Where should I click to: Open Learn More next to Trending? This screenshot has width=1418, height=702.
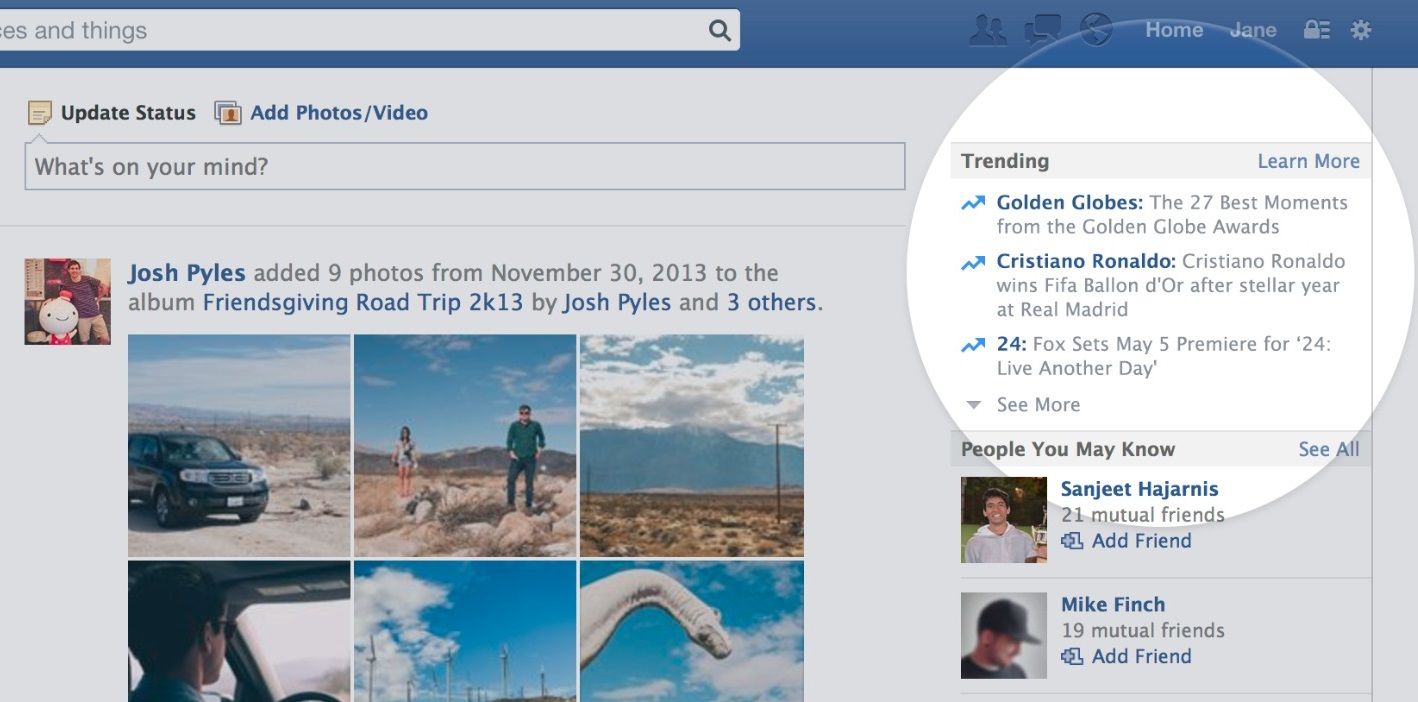[1308, 161]
